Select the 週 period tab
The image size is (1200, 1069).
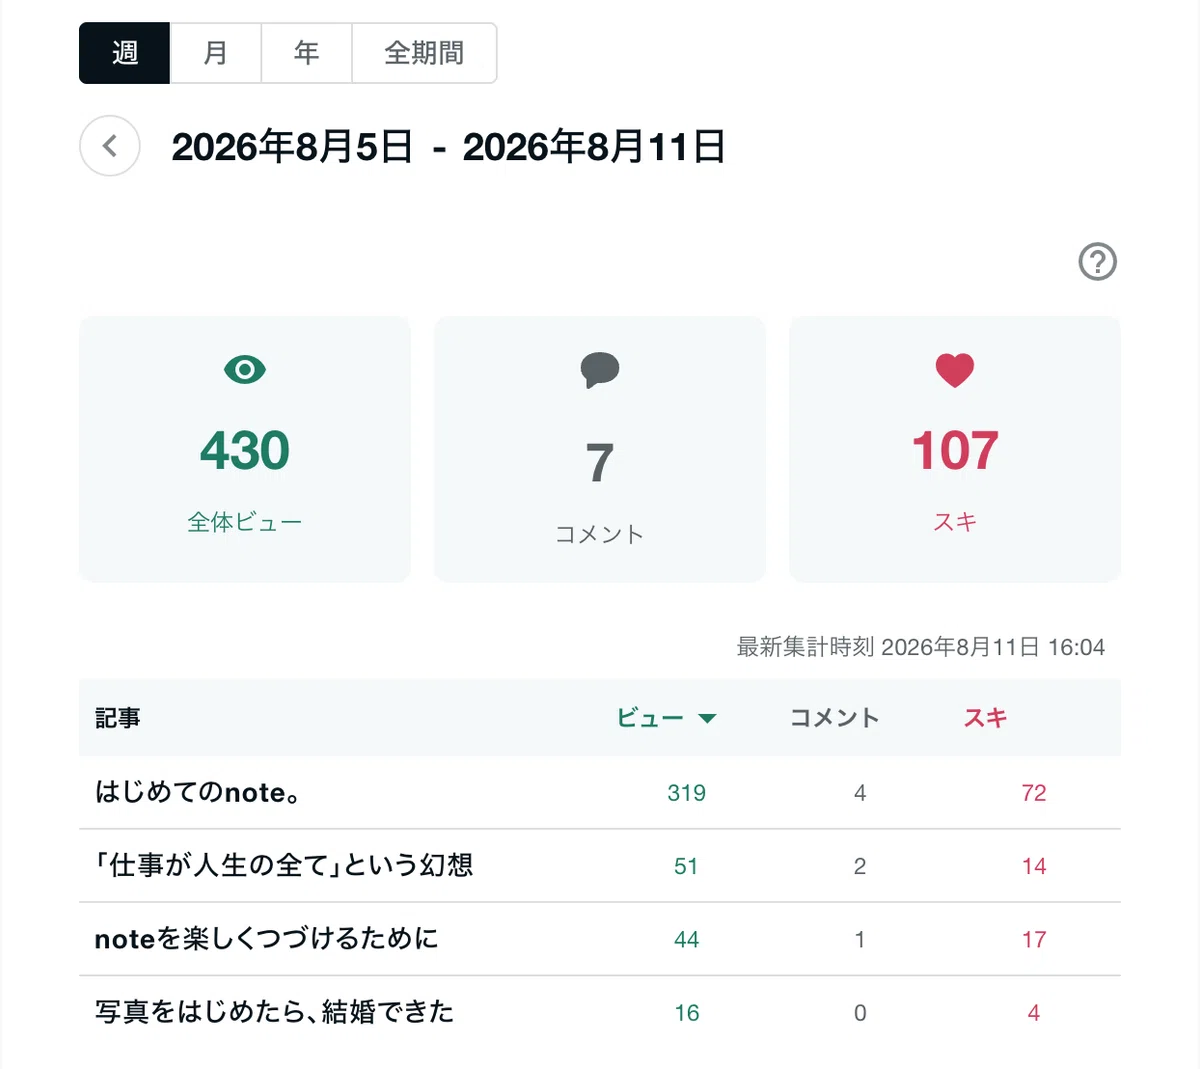coord(125,53)
